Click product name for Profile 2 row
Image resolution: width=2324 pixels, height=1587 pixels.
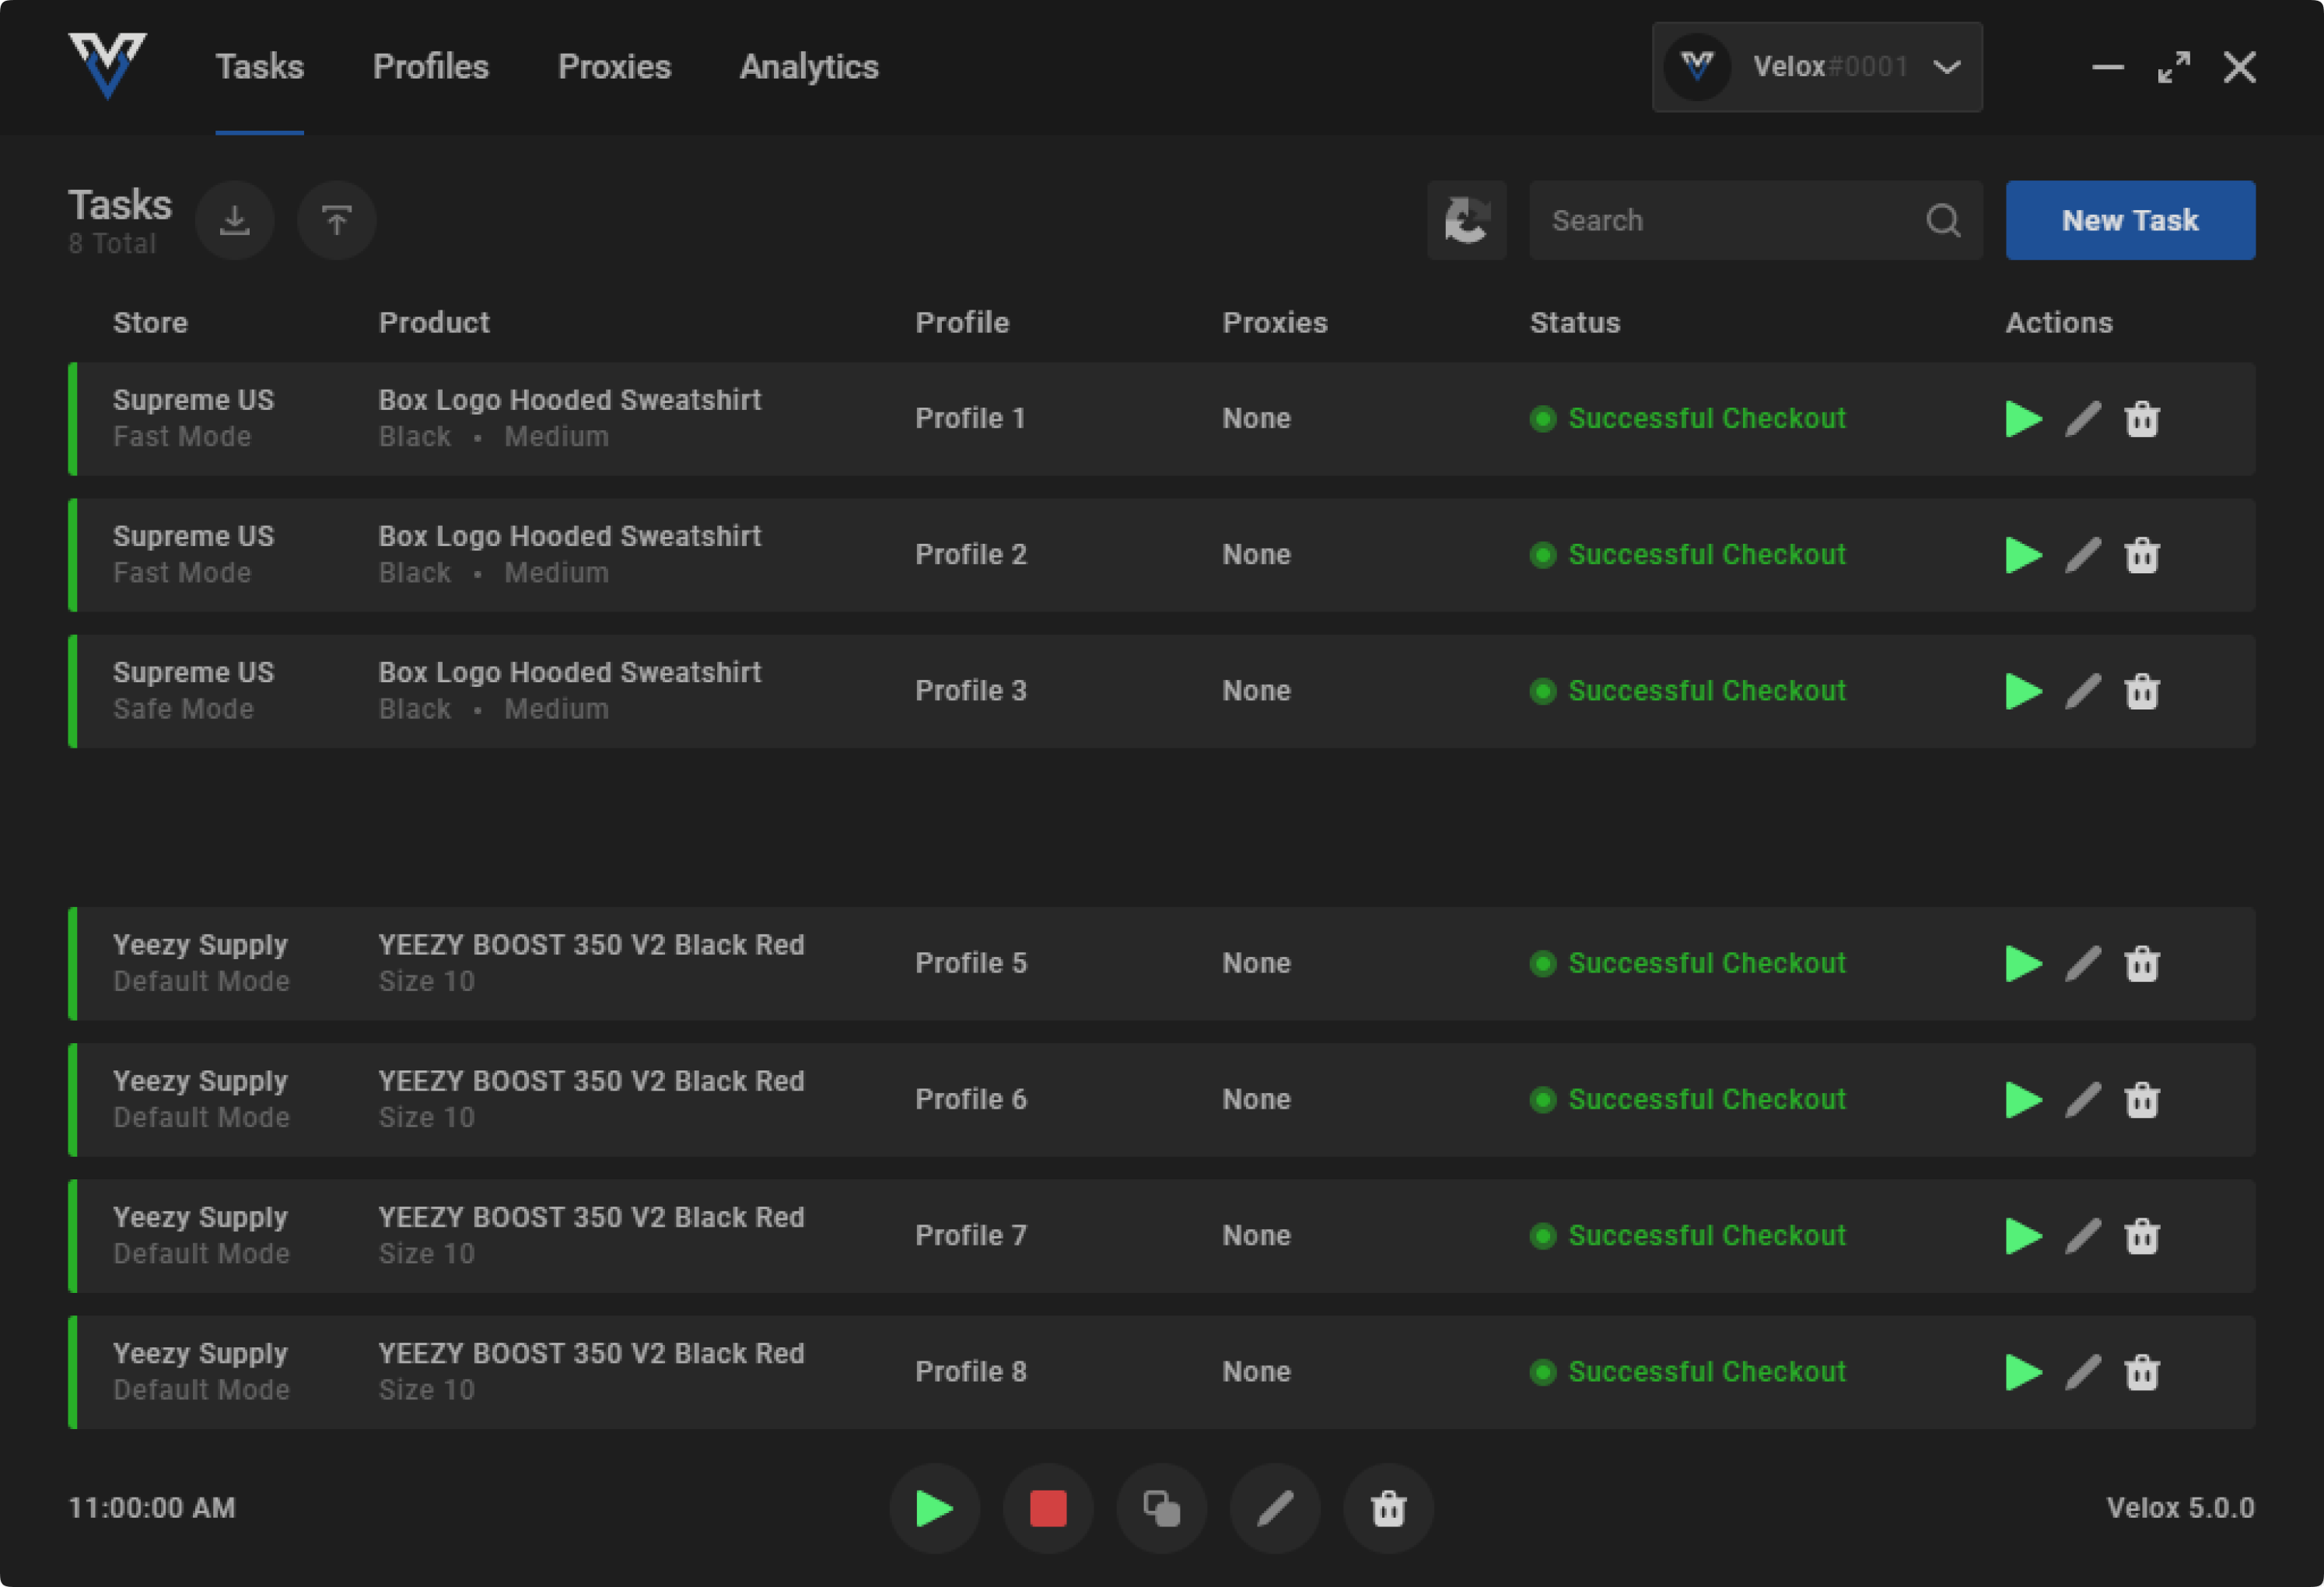pos(570,536)
